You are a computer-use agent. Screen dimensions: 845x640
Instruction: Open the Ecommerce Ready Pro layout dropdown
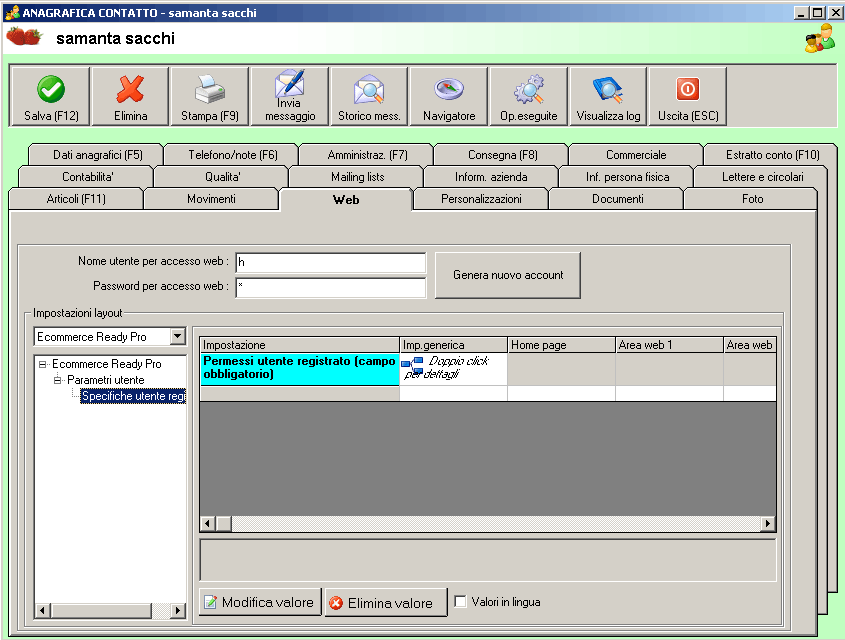point(177,337)
